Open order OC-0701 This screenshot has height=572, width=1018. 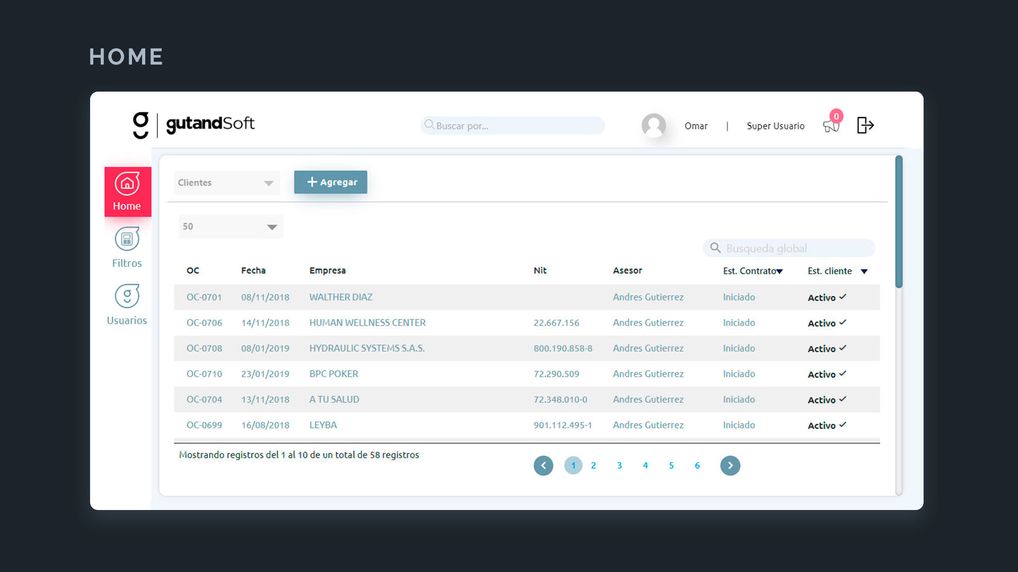(x=204, y=297)
